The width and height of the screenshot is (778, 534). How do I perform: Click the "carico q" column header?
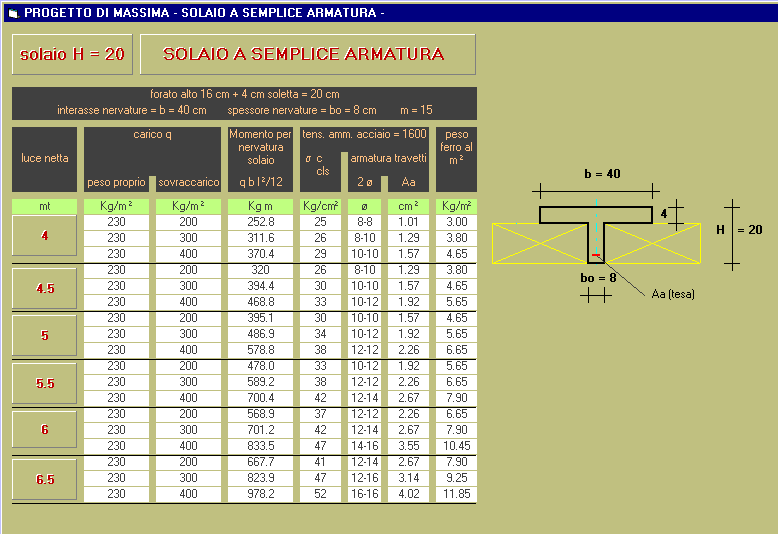(152, 135)
